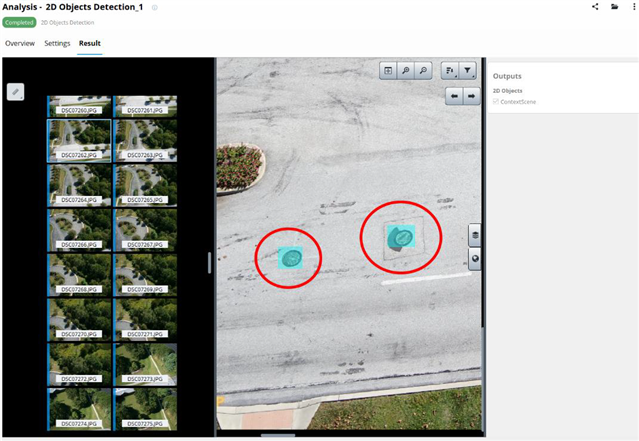Viewport: 639px width, 441px height.
Task: Go to the previous photo with left arrow
Action: [x=454, y=96]
